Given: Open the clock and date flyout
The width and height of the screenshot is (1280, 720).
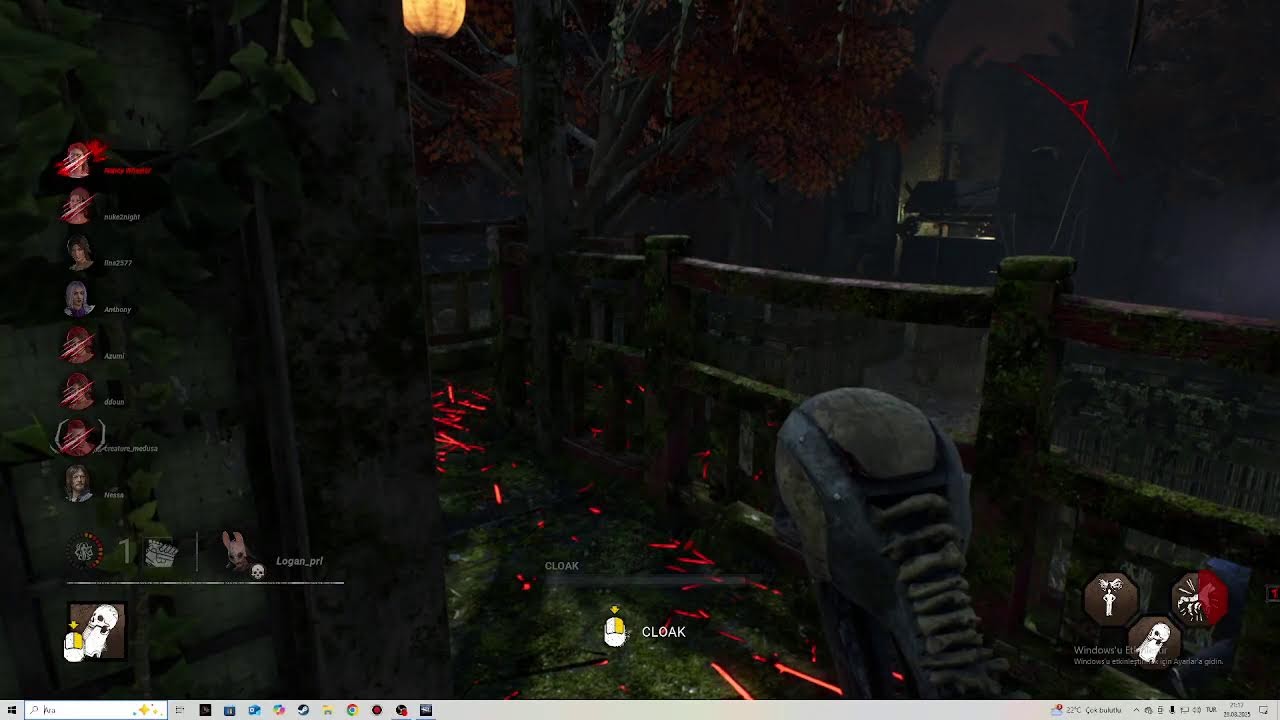Looking at the screenshot, I should click(1237, 710).
